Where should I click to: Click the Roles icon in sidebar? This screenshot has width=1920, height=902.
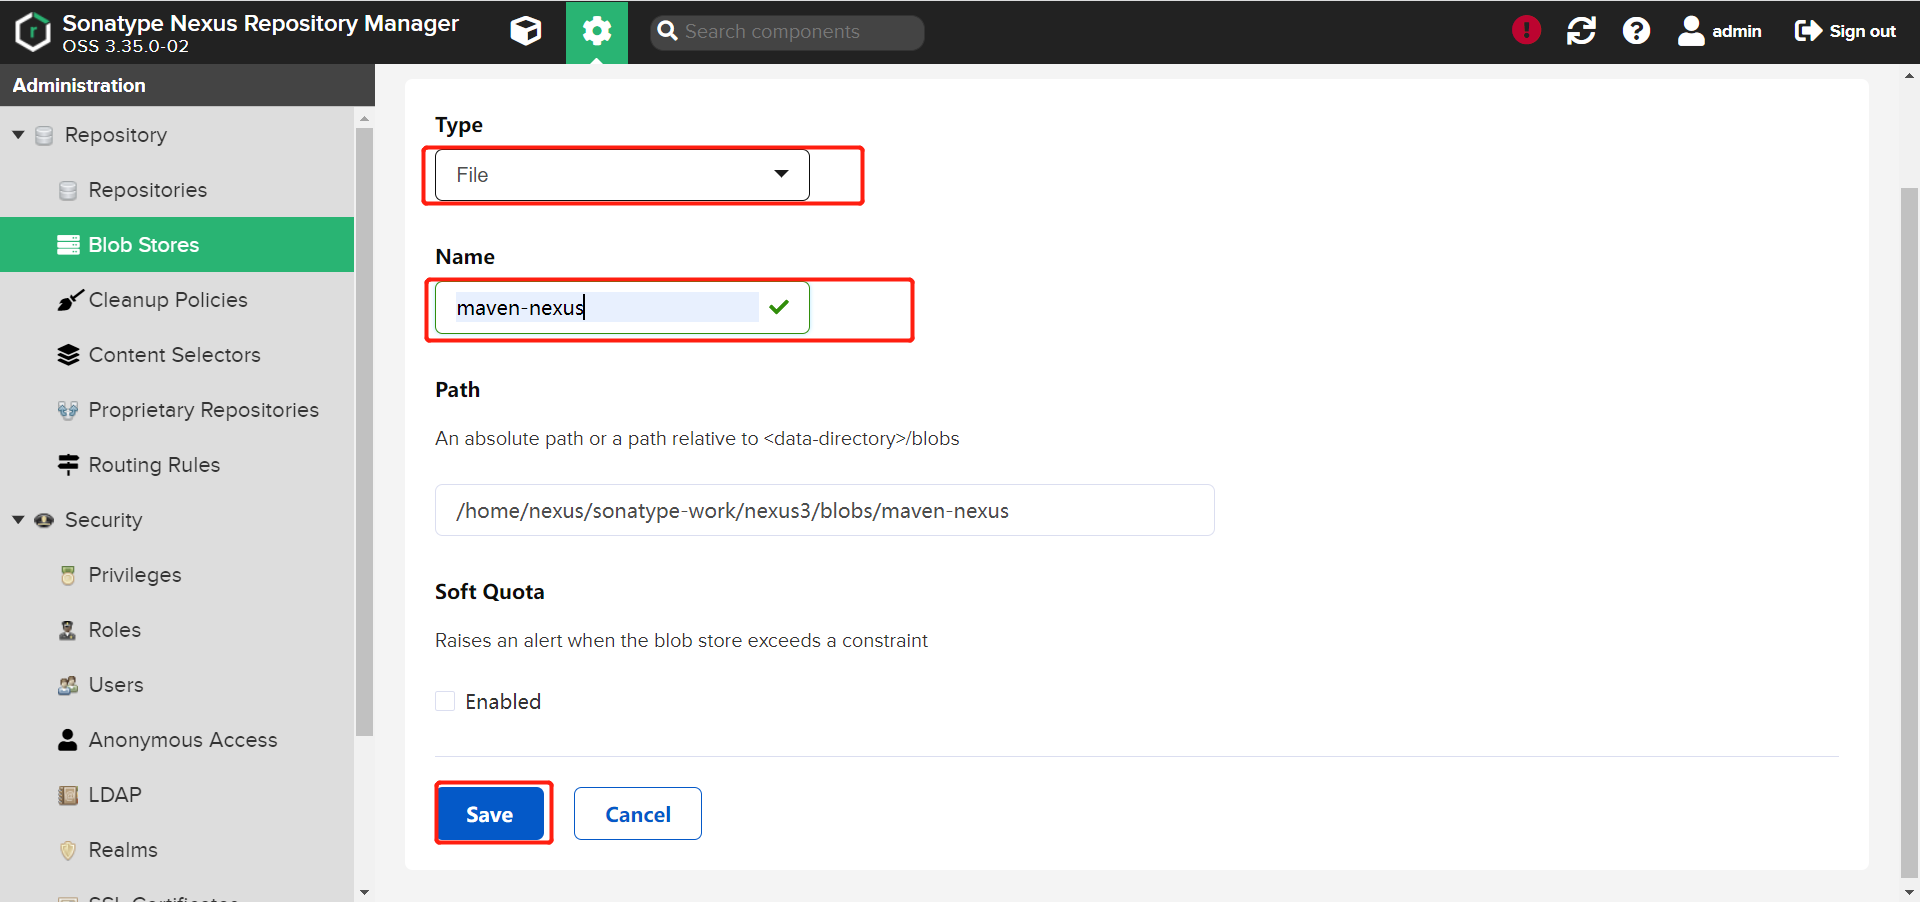(x=68, y=630)
